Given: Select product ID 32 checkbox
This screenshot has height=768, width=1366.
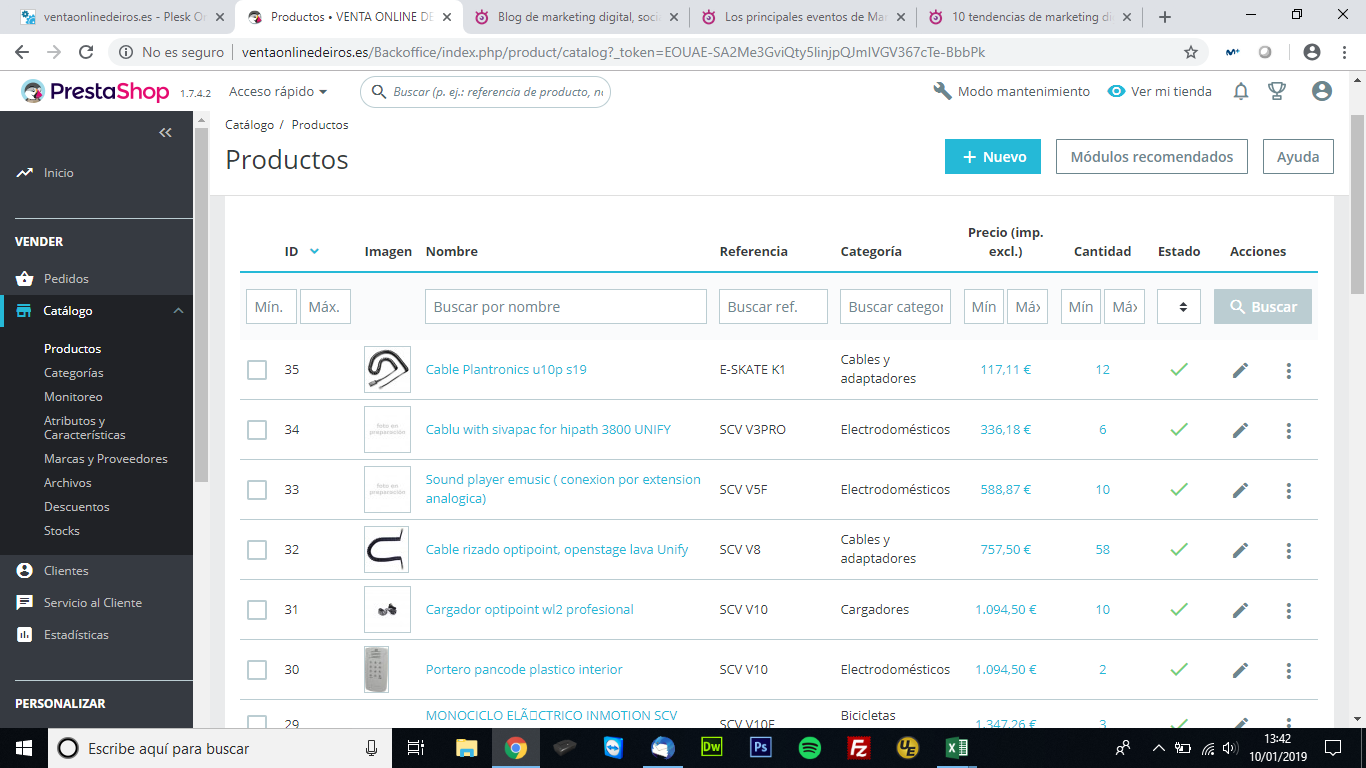Looking at the screenshot, I should (257, 550).
